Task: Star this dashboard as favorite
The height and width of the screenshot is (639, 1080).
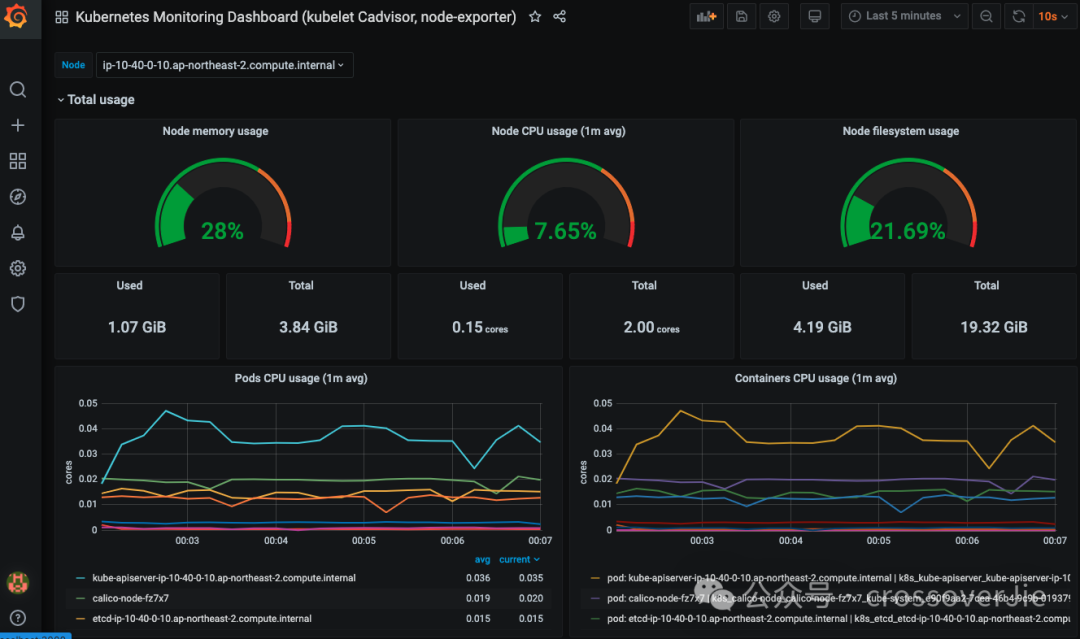Action: click(x=535, y=17)
